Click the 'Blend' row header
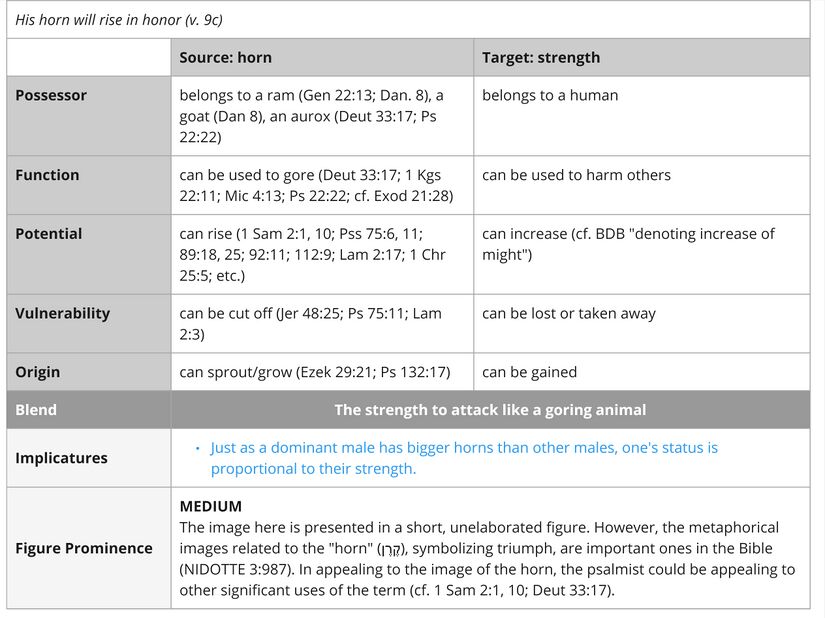This screenshot has width=825, height=618. click(36, 410)
